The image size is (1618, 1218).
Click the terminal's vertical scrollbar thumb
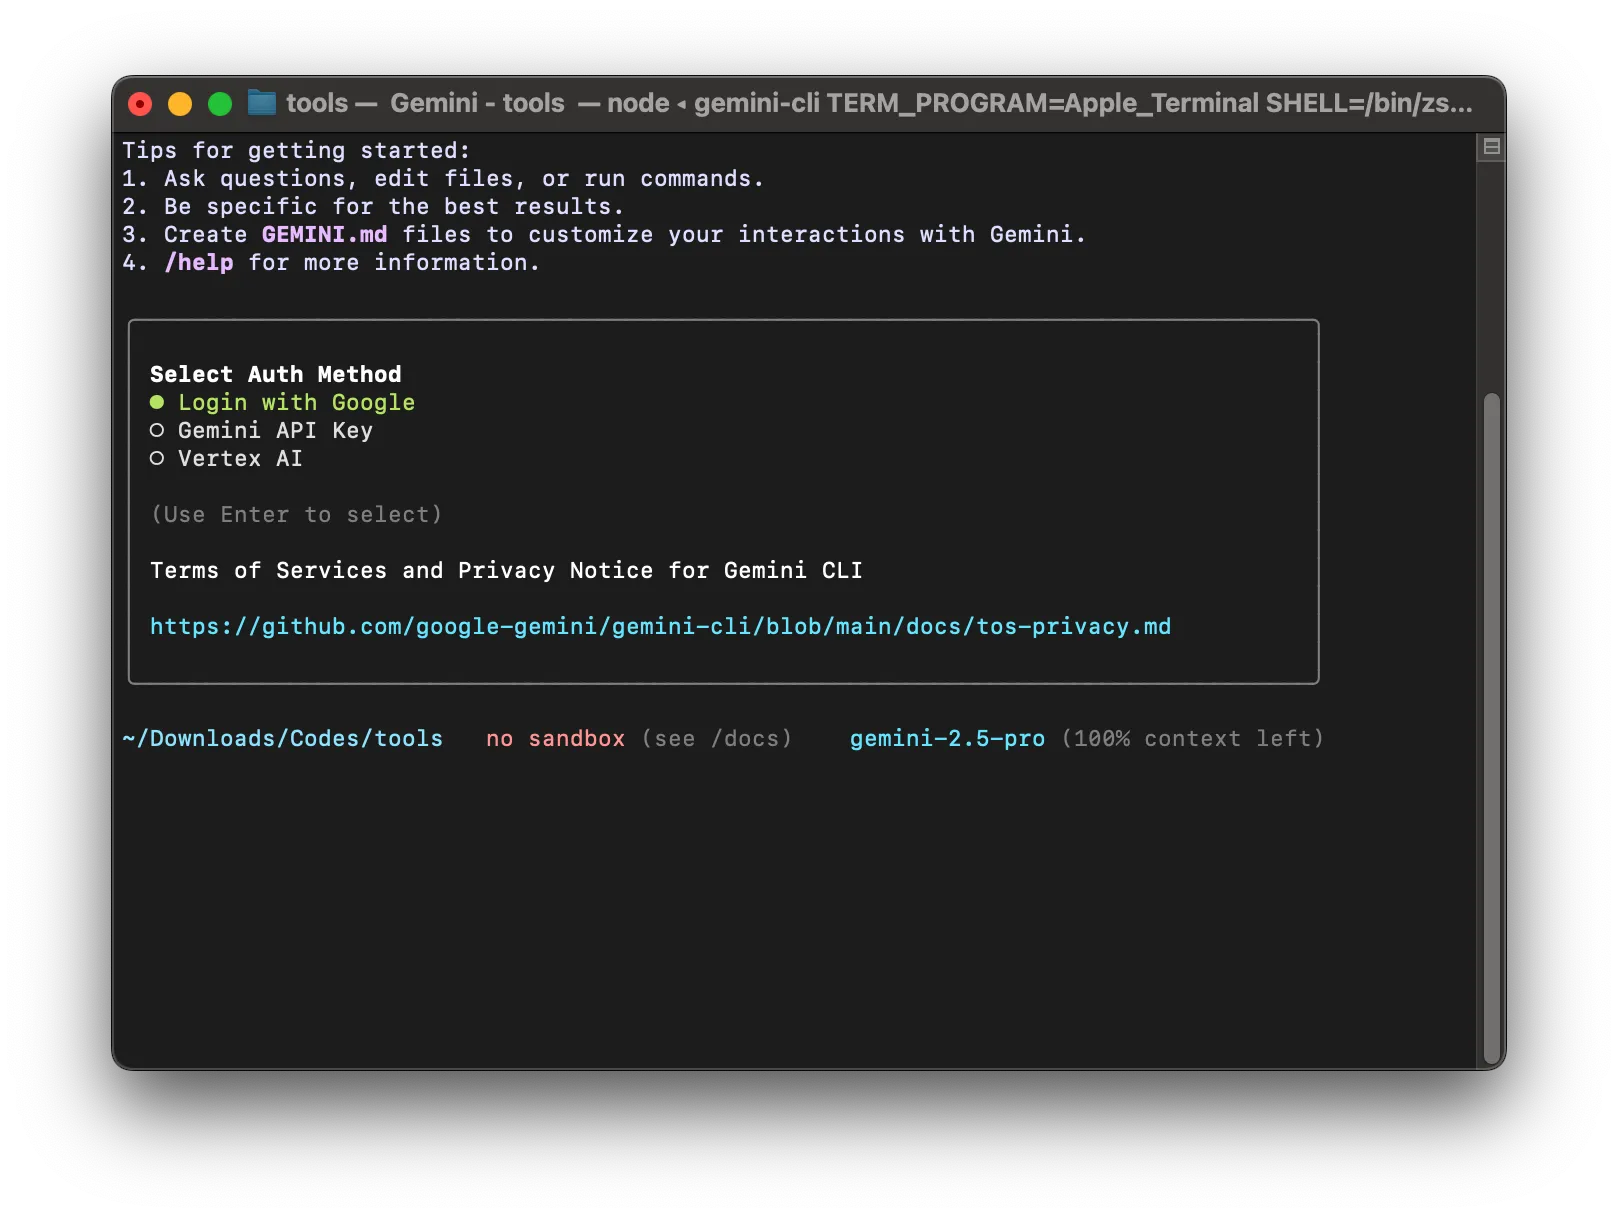[x=1491, y=728]
